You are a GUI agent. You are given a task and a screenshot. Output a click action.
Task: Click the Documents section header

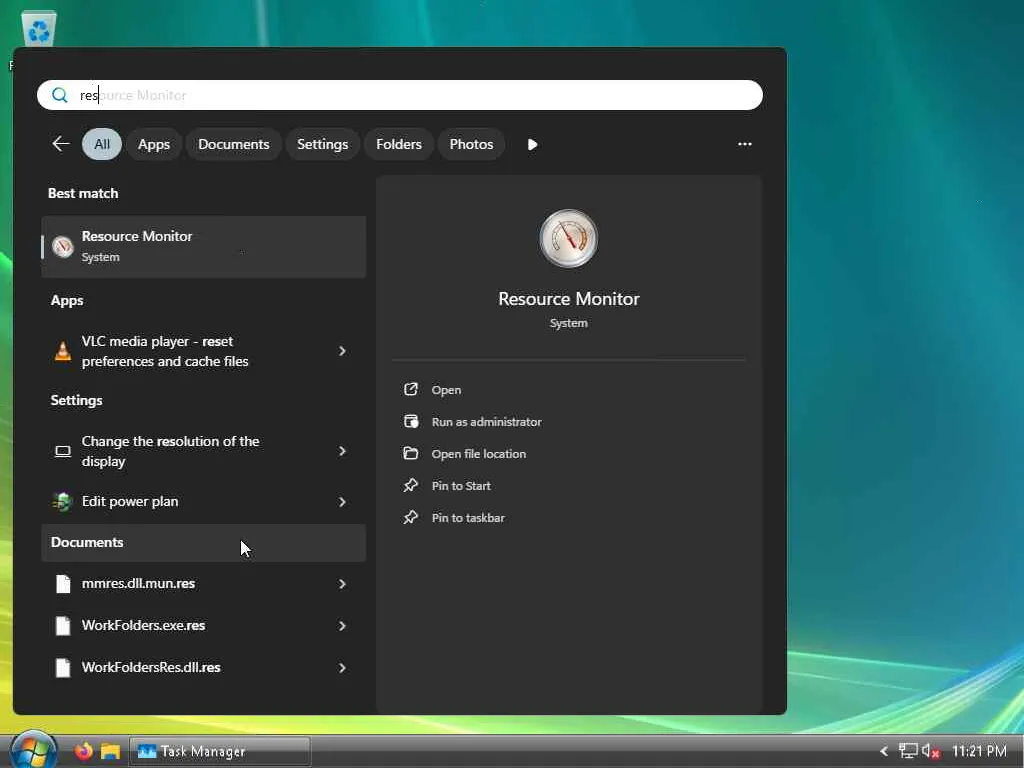204,543
